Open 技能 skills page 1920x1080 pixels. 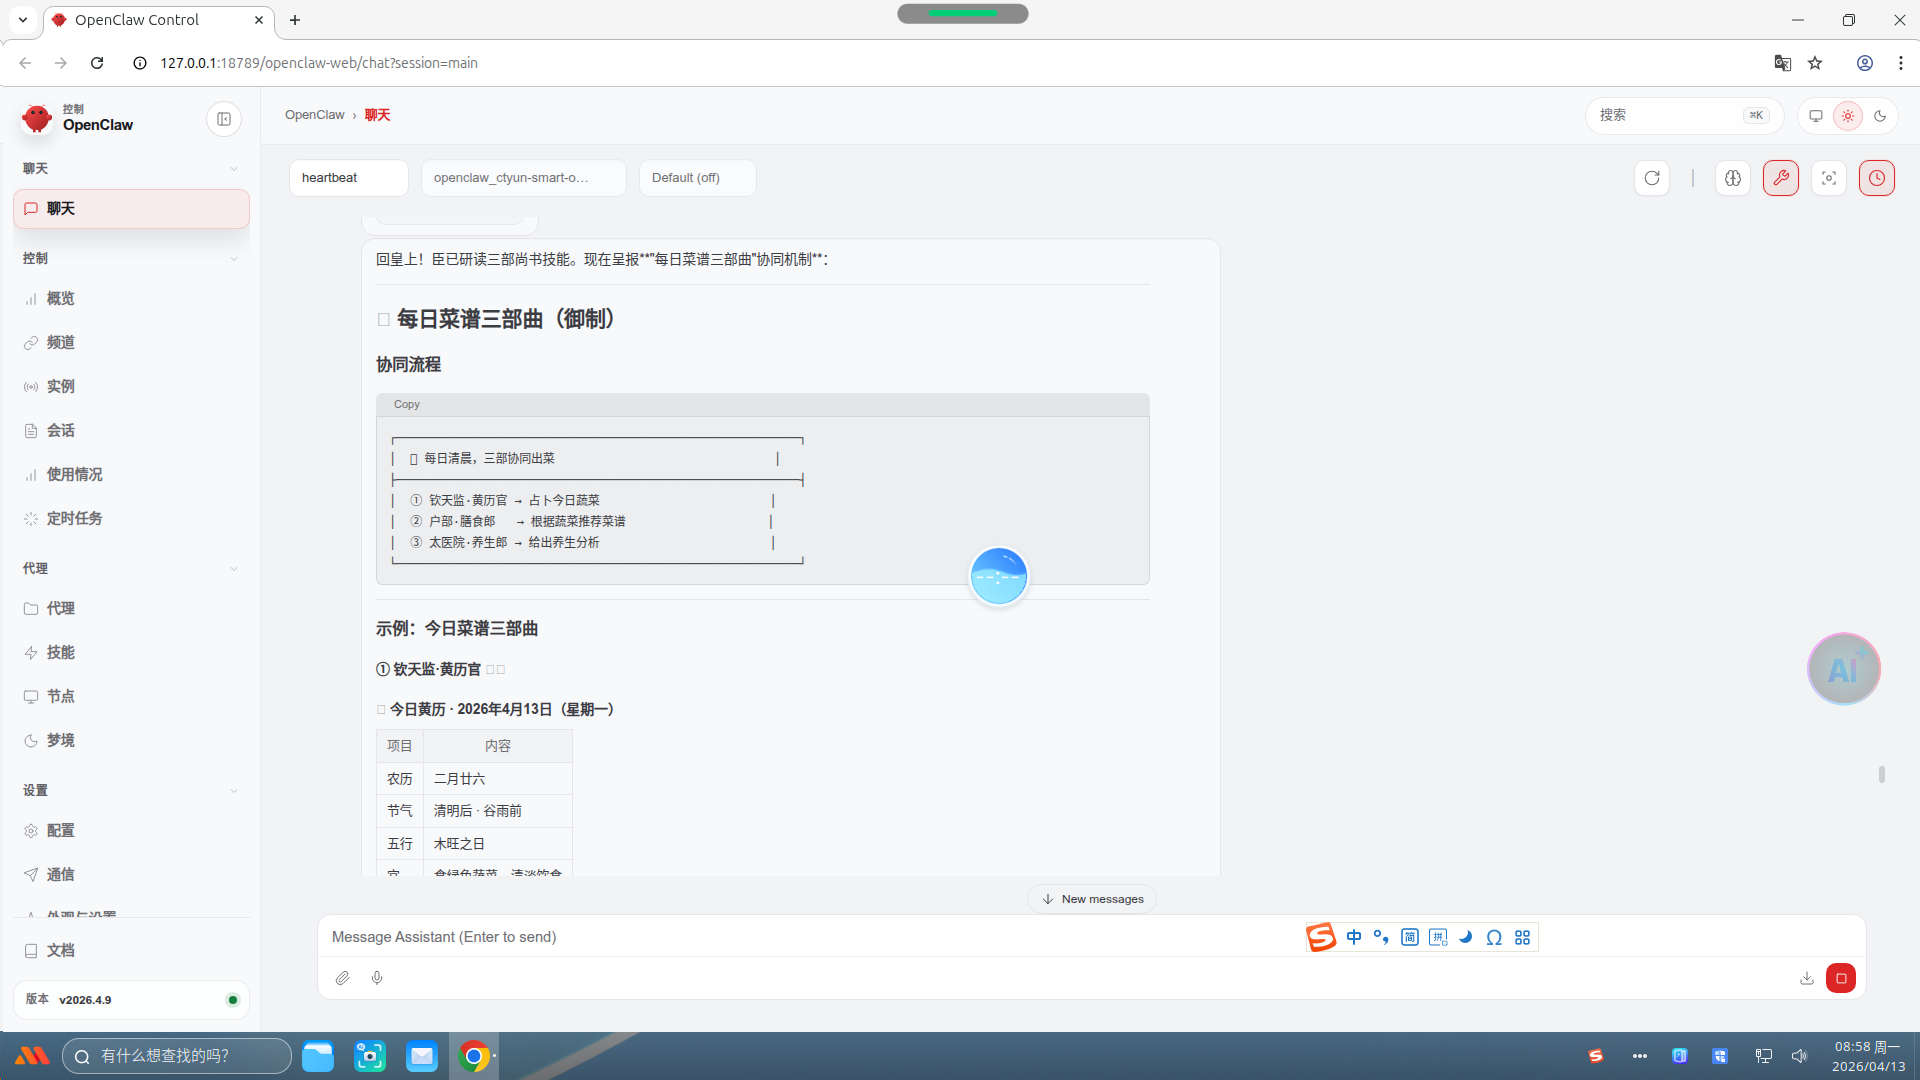tap(131, 652)
